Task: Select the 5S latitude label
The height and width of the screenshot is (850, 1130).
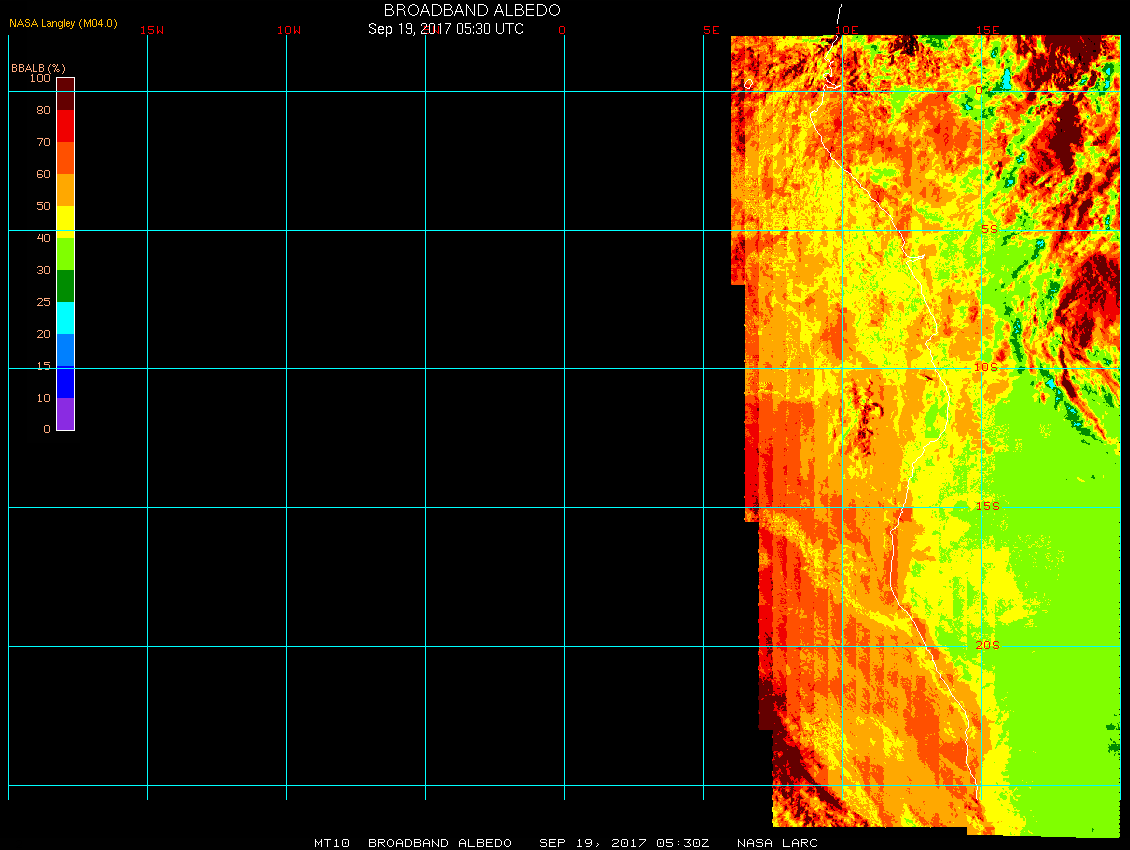Action: [988, 229]
